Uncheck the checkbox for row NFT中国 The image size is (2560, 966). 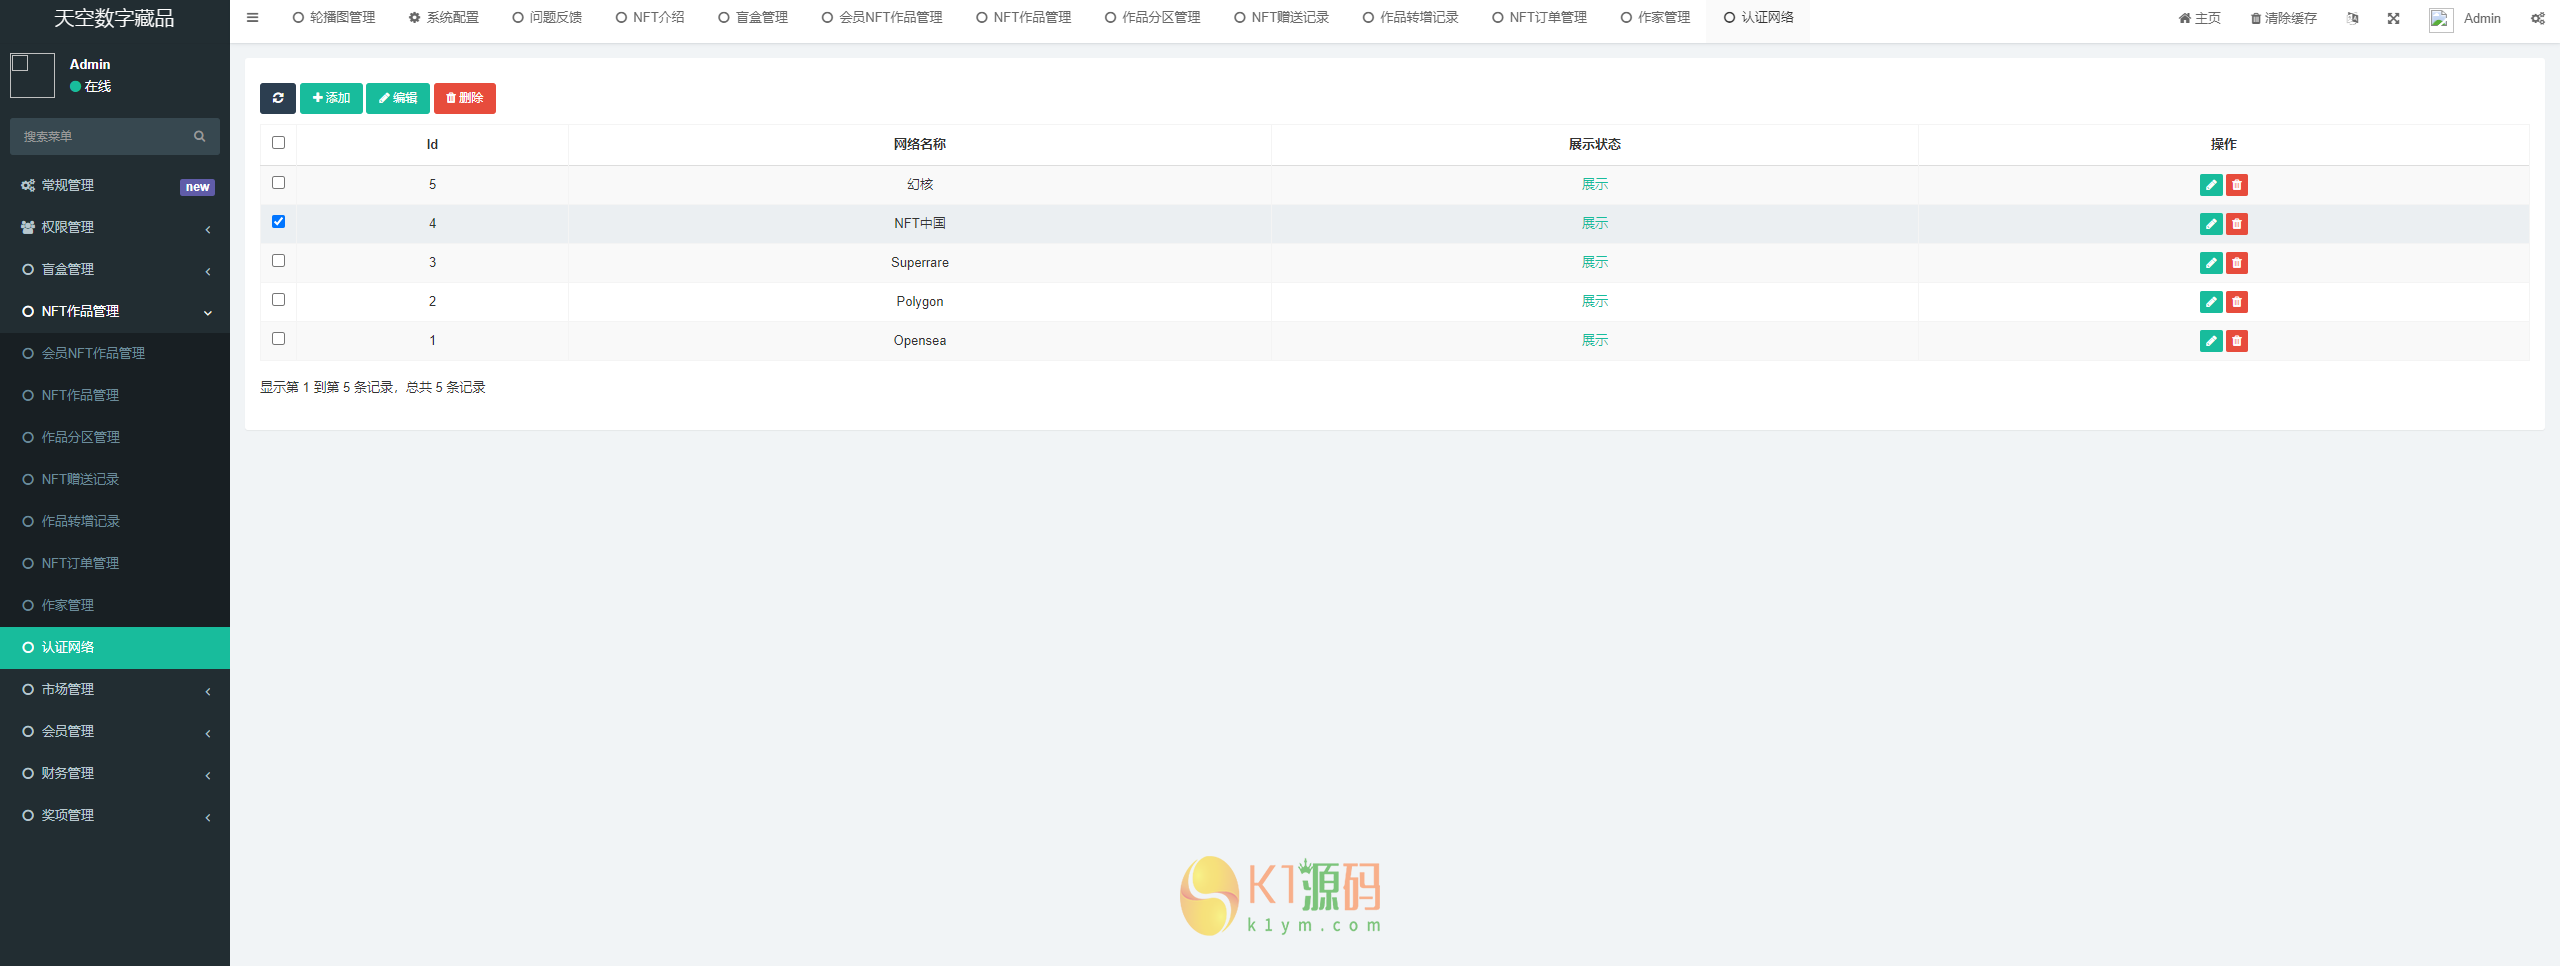click(278, 222)
